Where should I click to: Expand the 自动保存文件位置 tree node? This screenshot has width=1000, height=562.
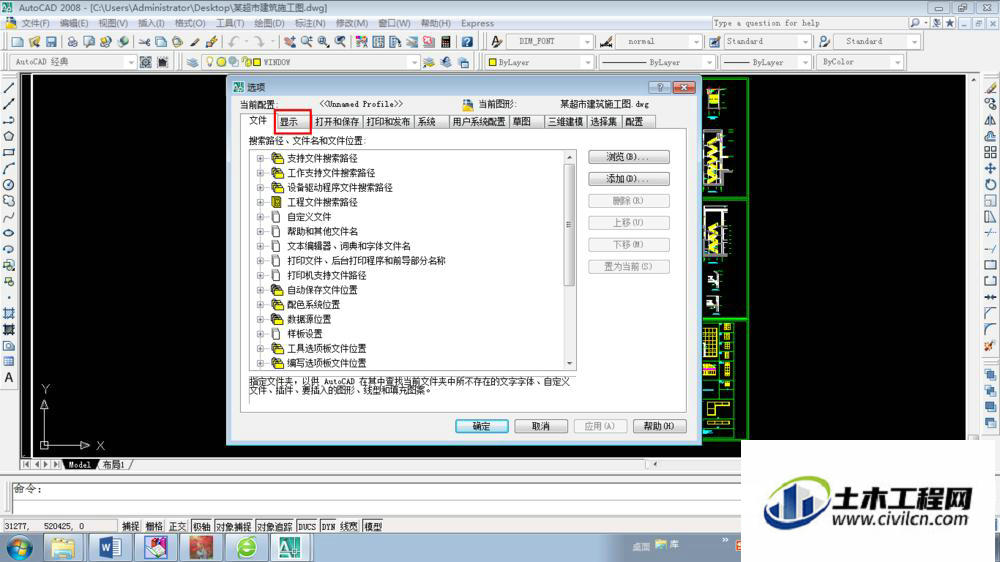click(x=260, y=290)
